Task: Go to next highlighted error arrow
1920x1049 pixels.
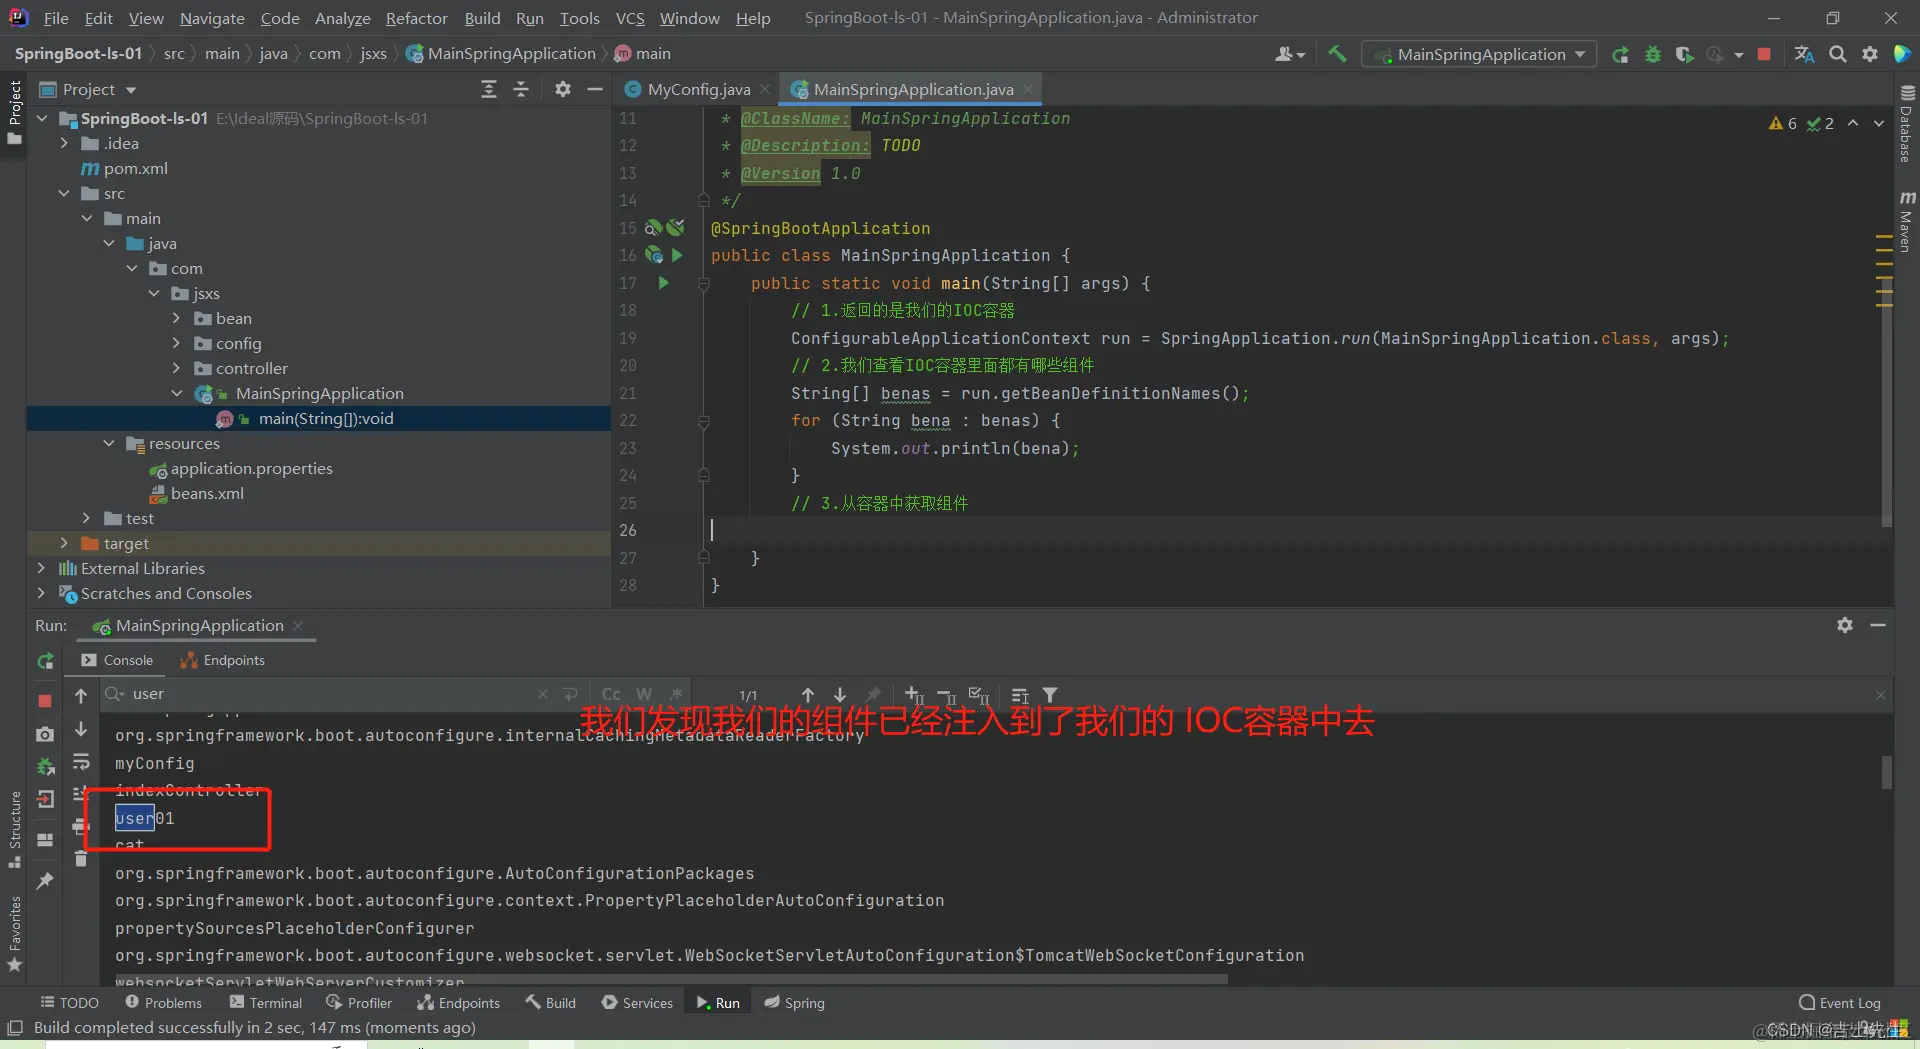Action: point(1879,123)
